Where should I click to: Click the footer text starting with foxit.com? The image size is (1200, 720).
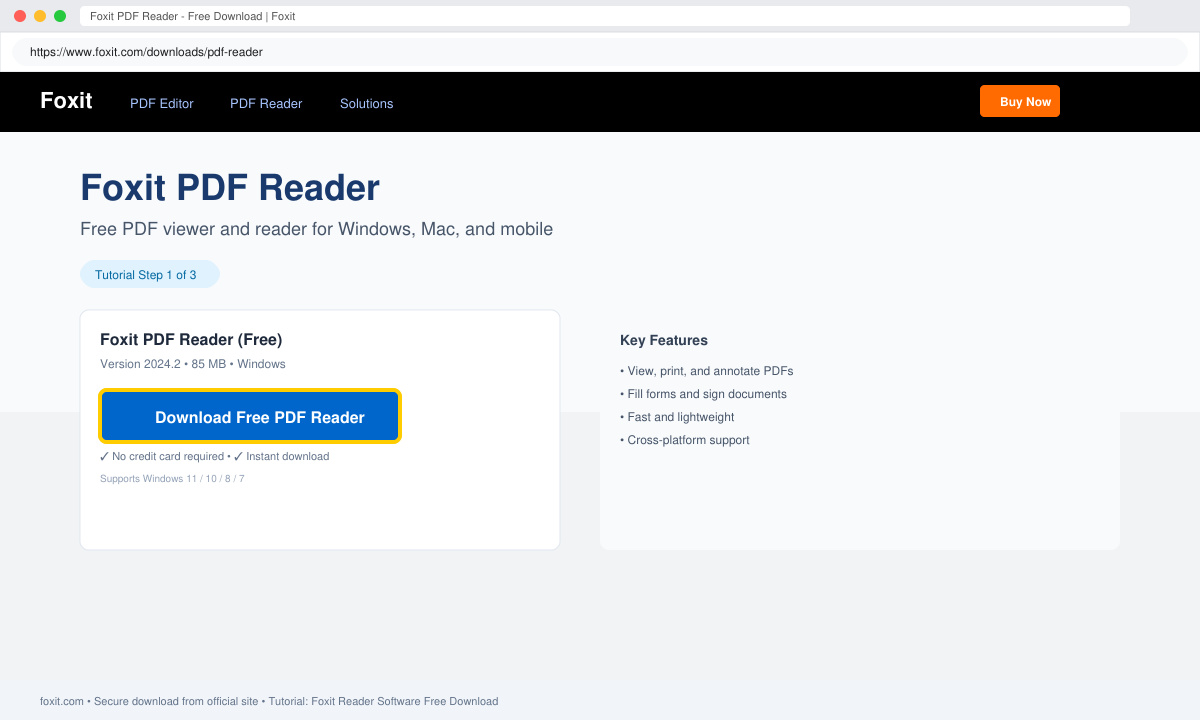(269, 701)
